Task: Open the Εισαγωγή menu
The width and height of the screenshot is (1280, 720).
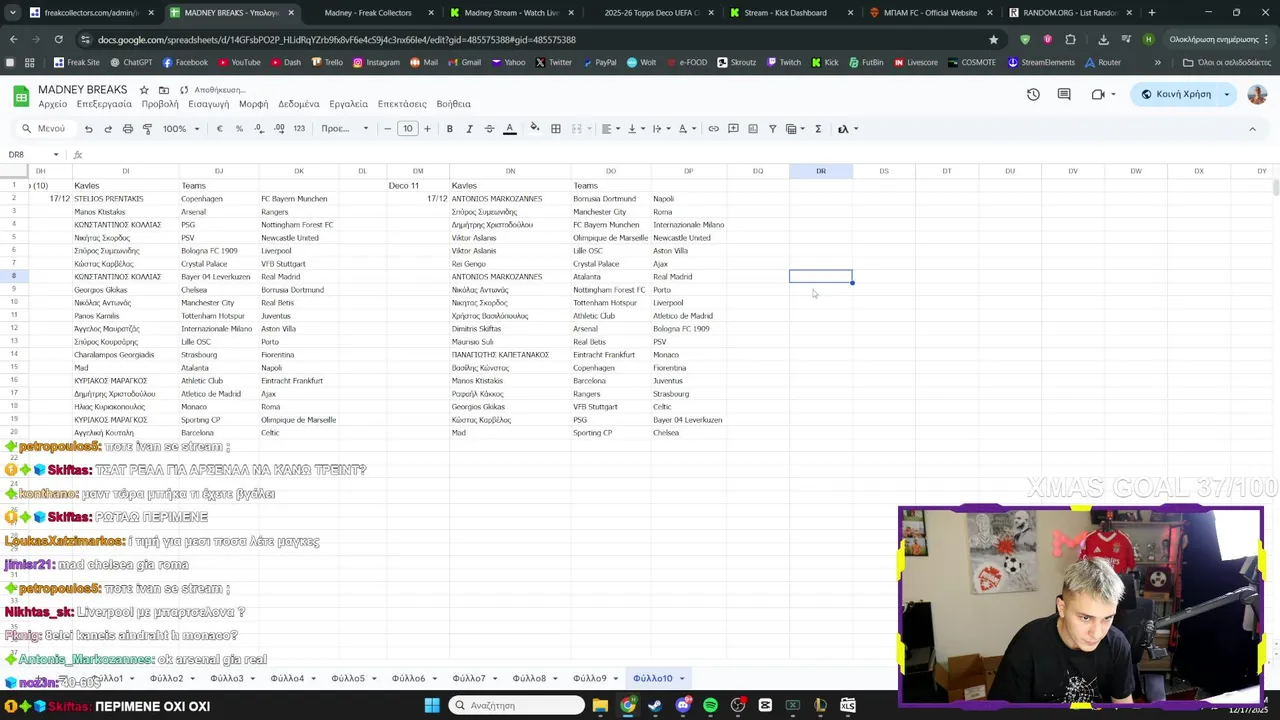Action: (x=209, y=104)
